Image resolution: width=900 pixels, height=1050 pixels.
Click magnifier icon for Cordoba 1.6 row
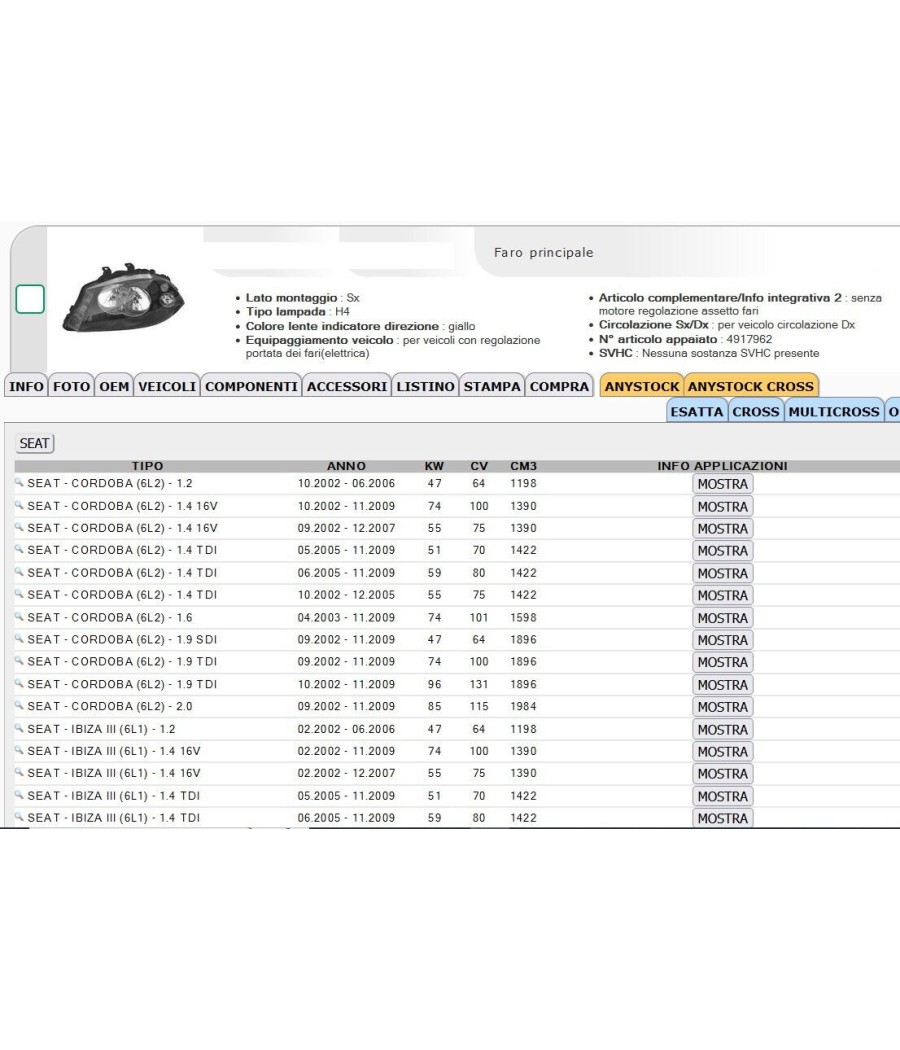[19, 617]
